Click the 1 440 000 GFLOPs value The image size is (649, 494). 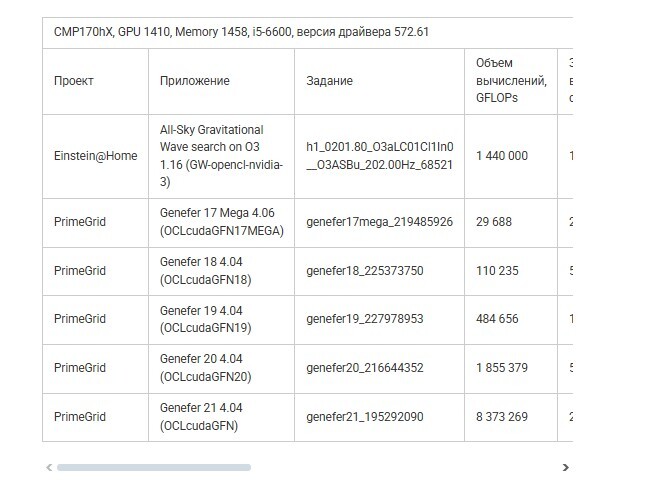(502, 156)
